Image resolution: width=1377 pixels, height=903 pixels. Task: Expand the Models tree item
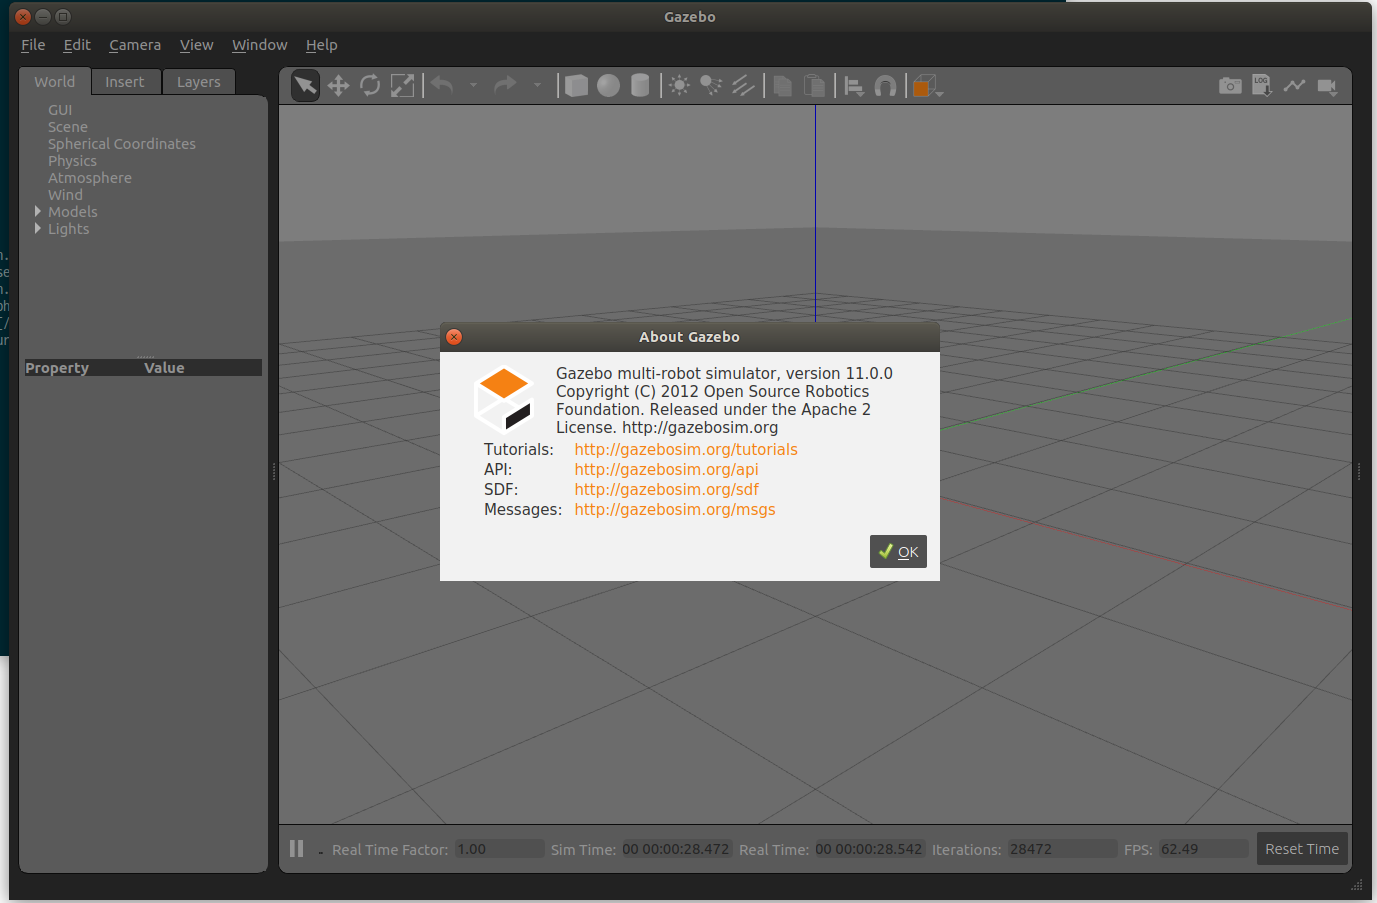[x=38, y=212]
